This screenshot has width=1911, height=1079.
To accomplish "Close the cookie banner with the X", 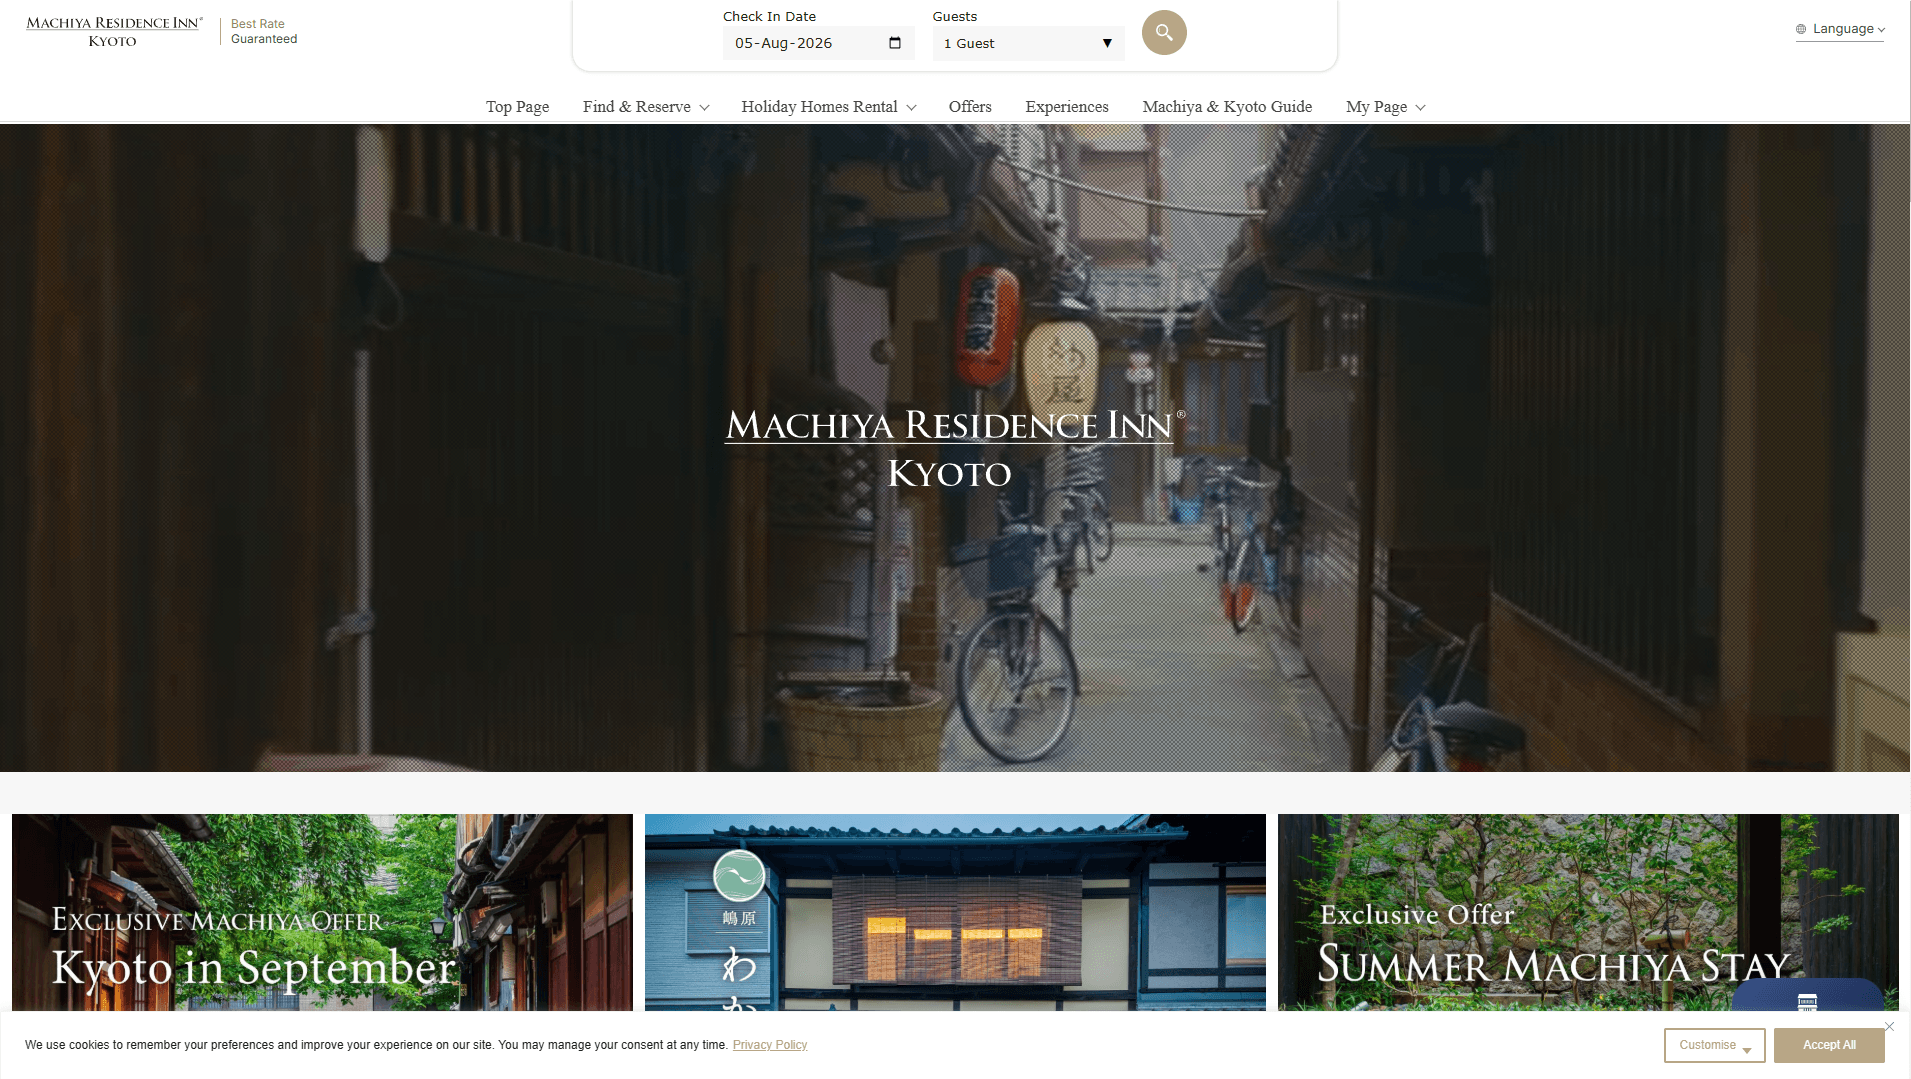I will pos(1889,1026).
